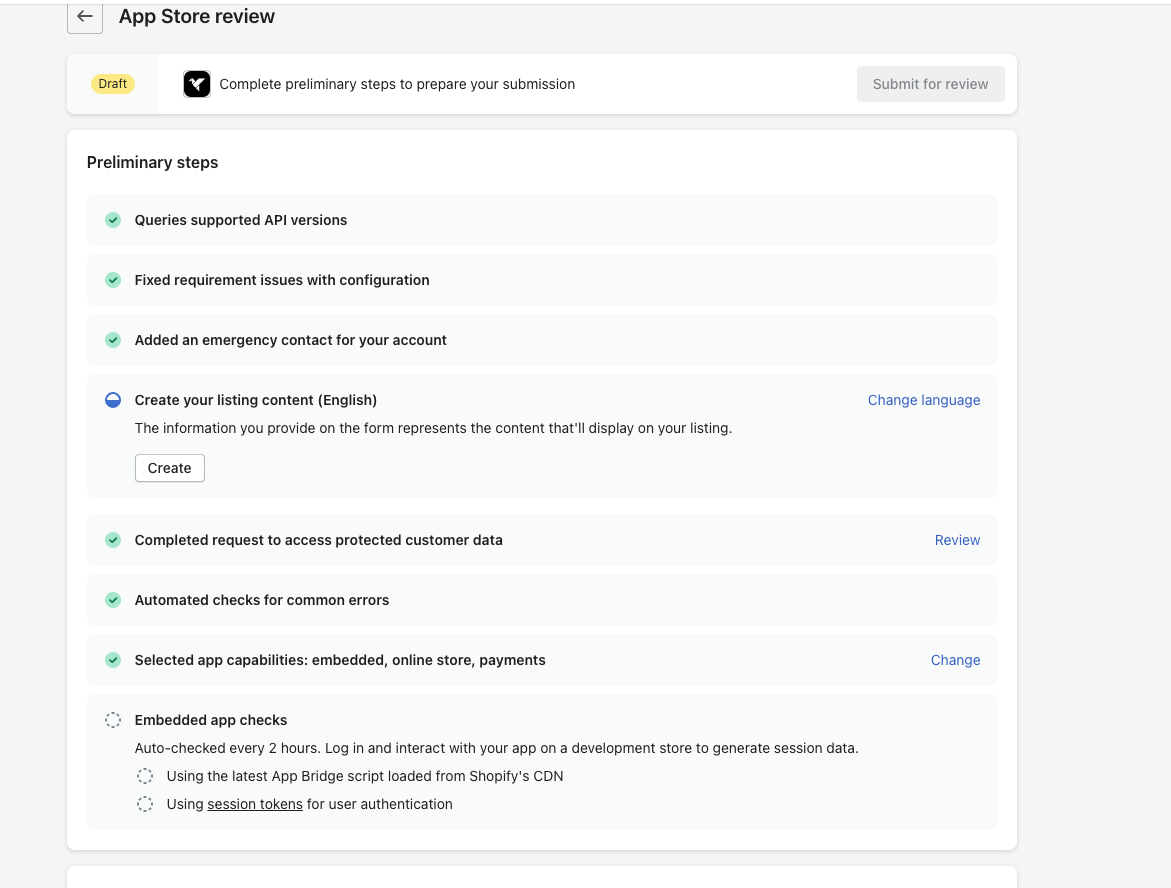Open the Change language link
This screenshot has height=888, width=1171.
click(923, 400)
